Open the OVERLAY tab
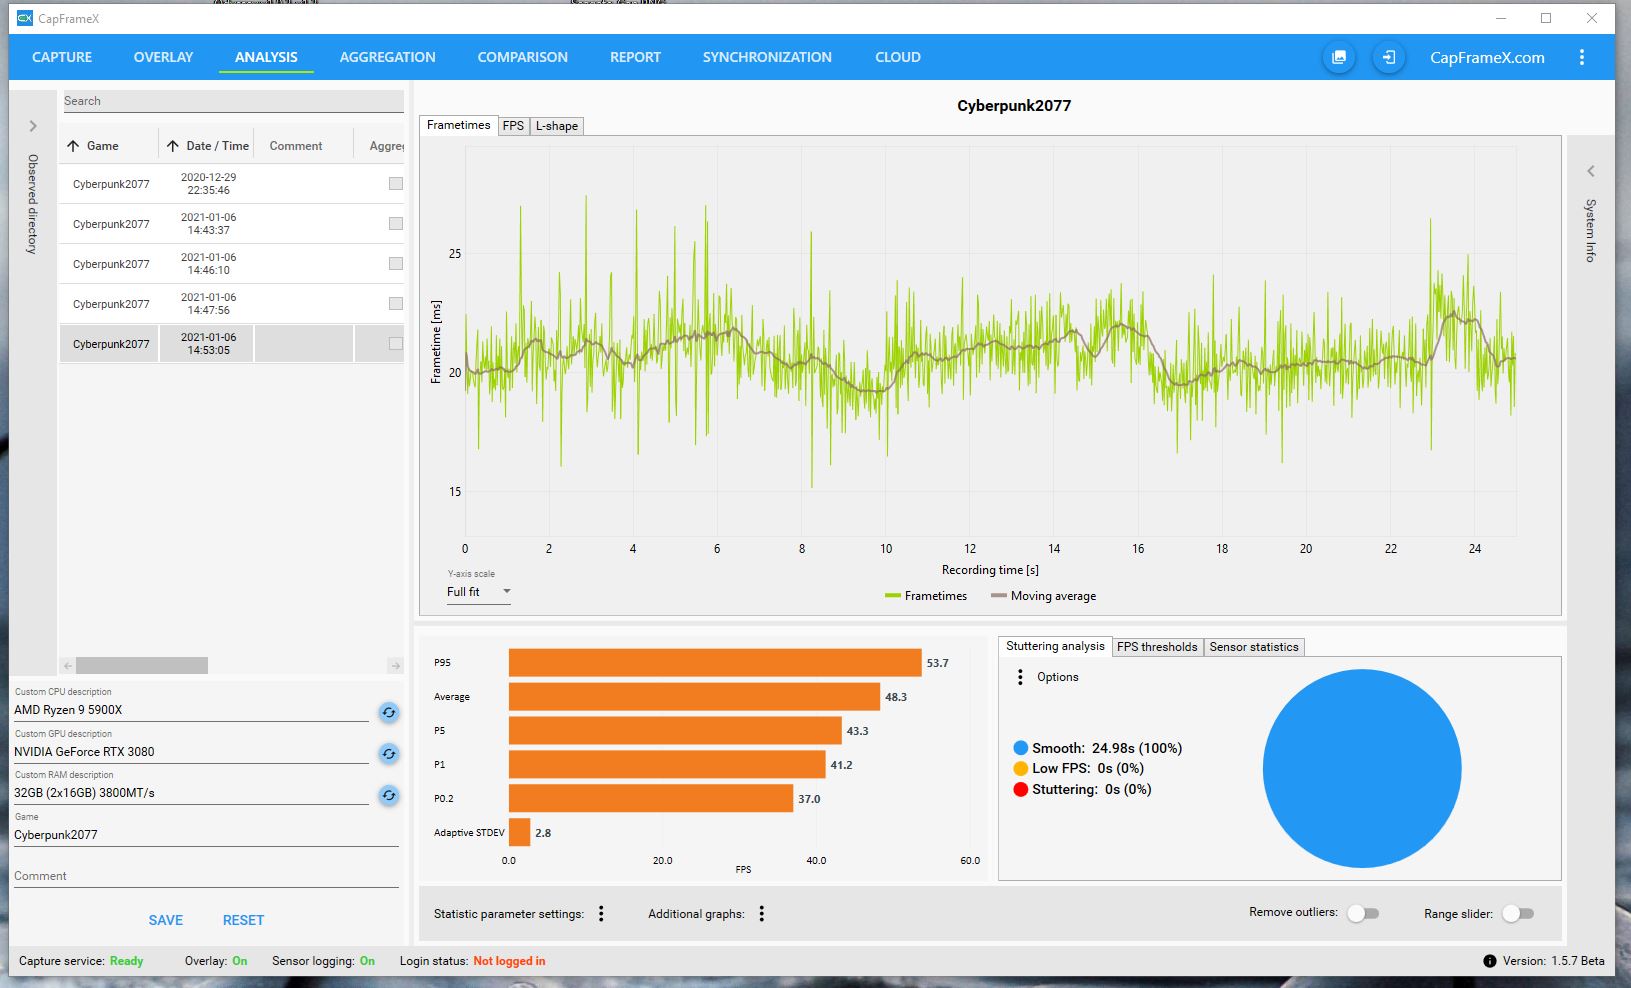Image resolution: width=1631 pixels, height=988 pixels. pyautogui.click(x=163, y=57)
